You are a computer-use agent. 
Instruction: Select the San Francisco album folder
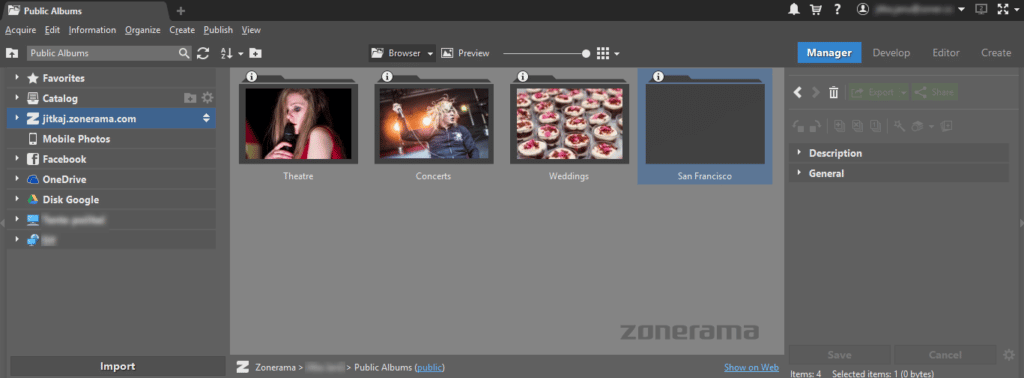[x=705, y=125]
